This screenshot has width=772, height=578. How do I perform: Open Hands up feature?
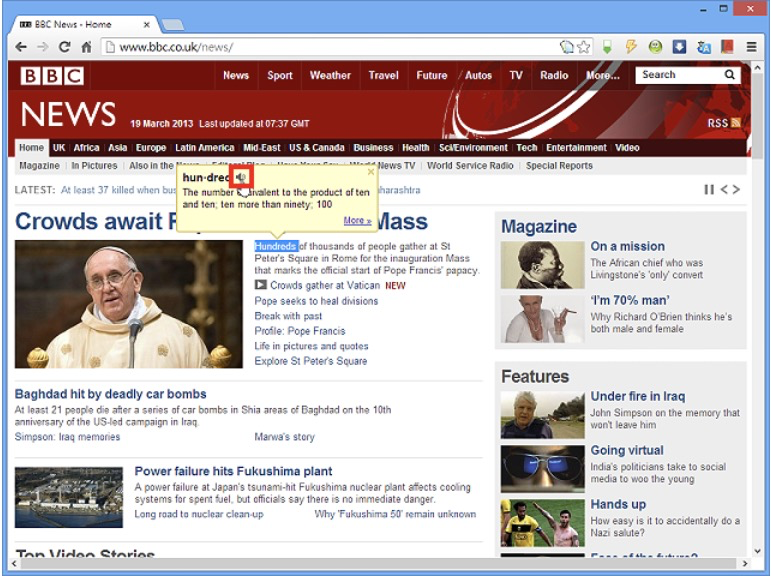[x=618, y=504]
